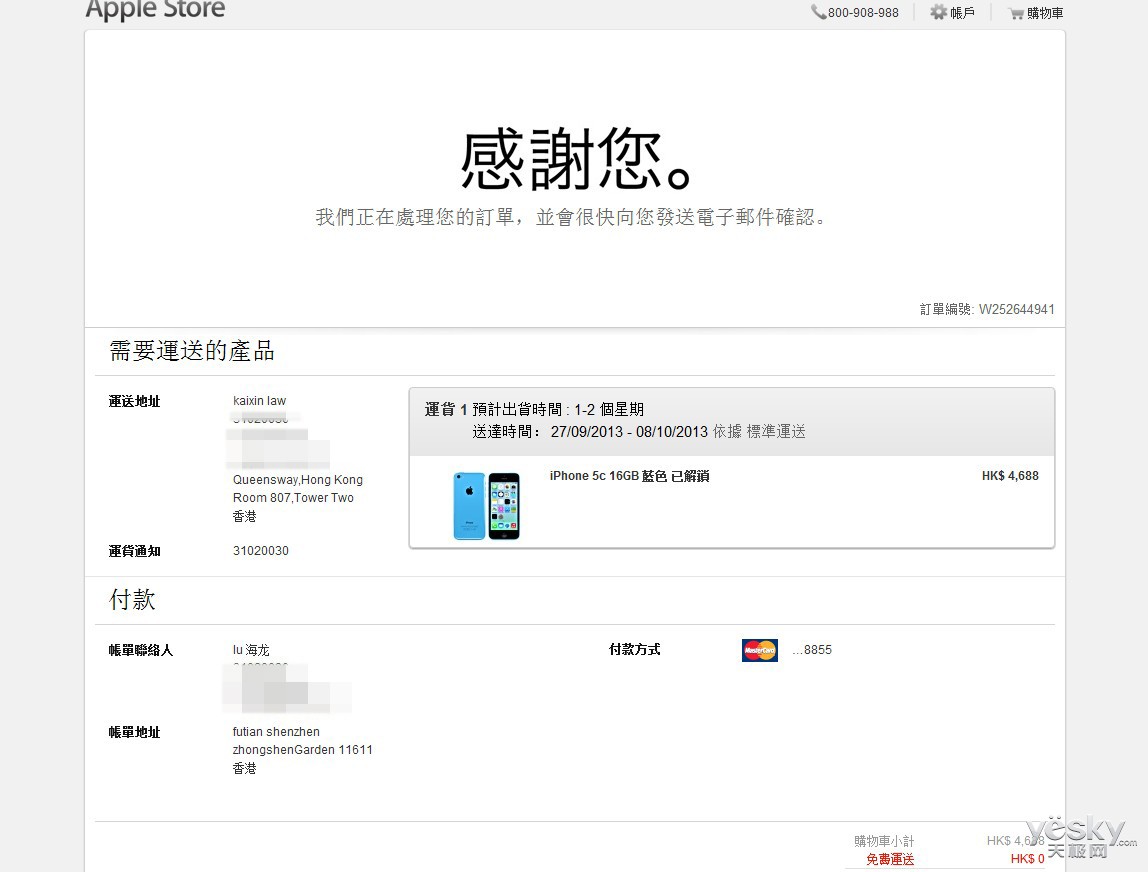Screen dimensions: 1148x872
Task: Click delivery dates 27/09/2013 - 08/10/2013
Action: coord(629,432)
